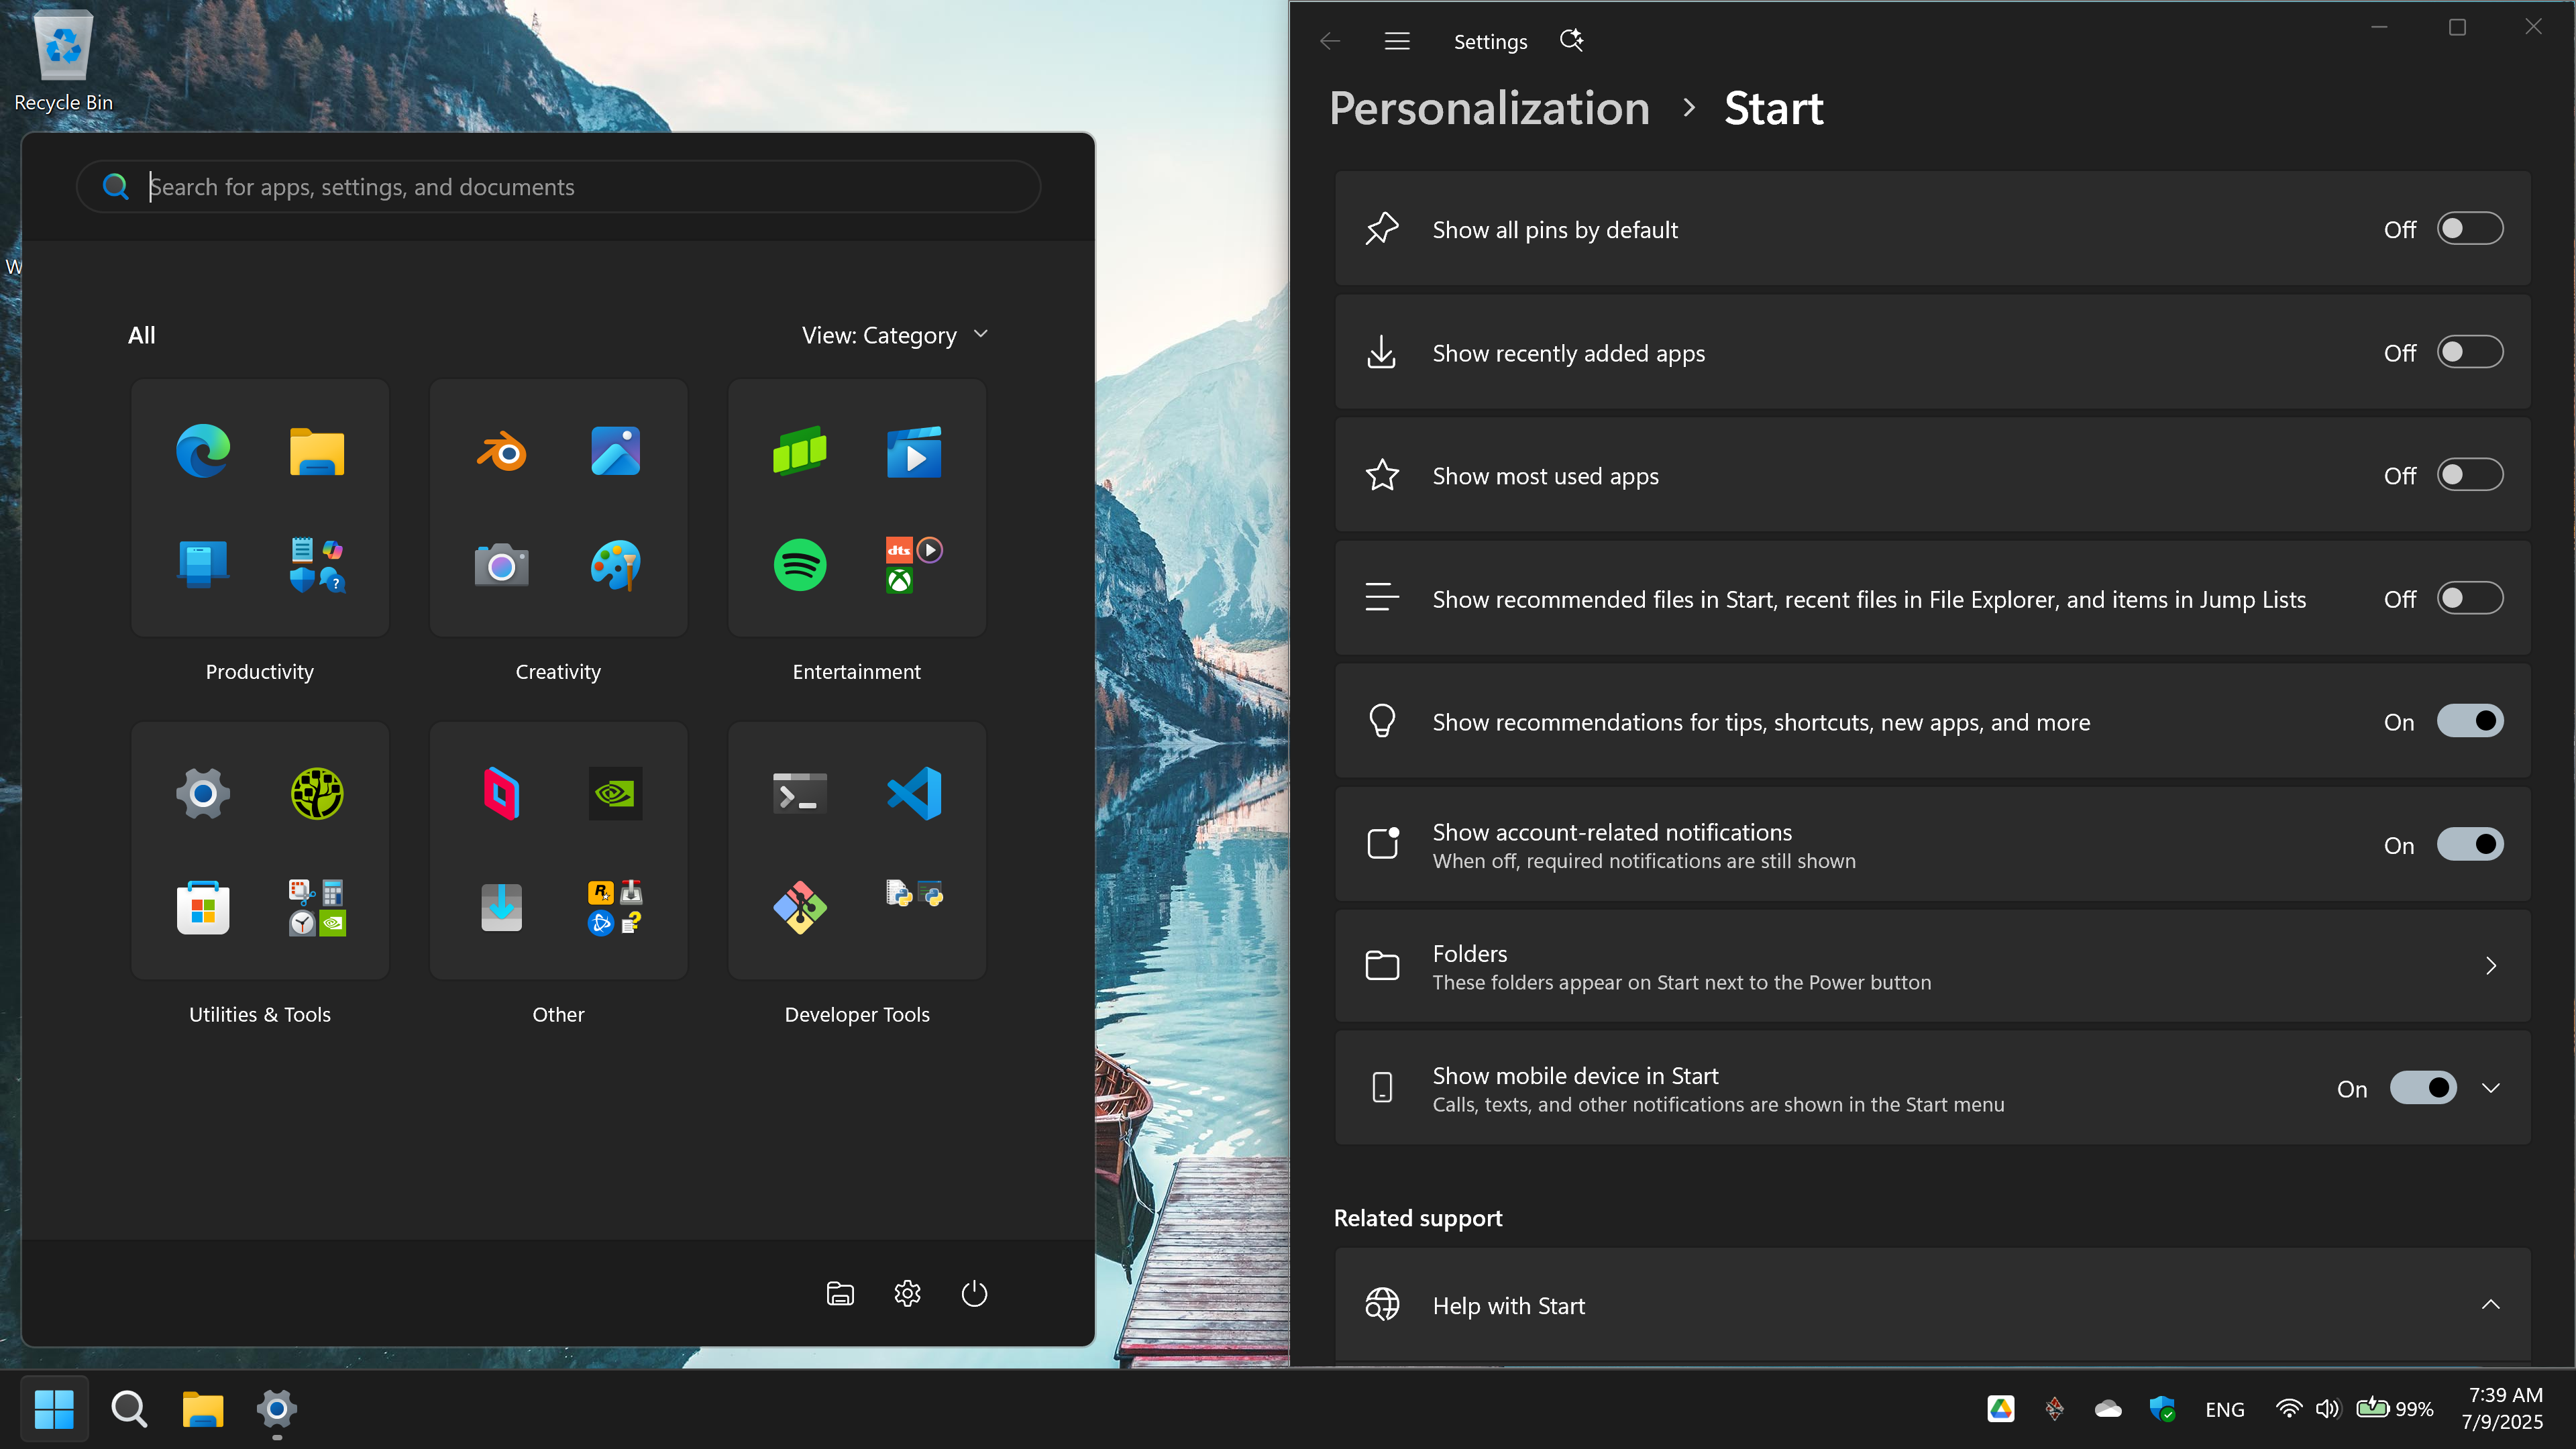Screen dimensions: 2576x1449
Task: Open File Explorer from the taskbar
Action: click(x=203, y=1409)
